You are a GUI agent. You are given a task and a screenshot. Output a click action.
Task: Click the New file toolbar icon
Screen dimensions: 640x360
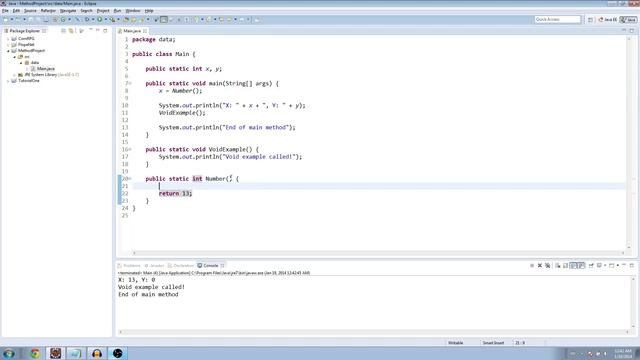point(6,19)
